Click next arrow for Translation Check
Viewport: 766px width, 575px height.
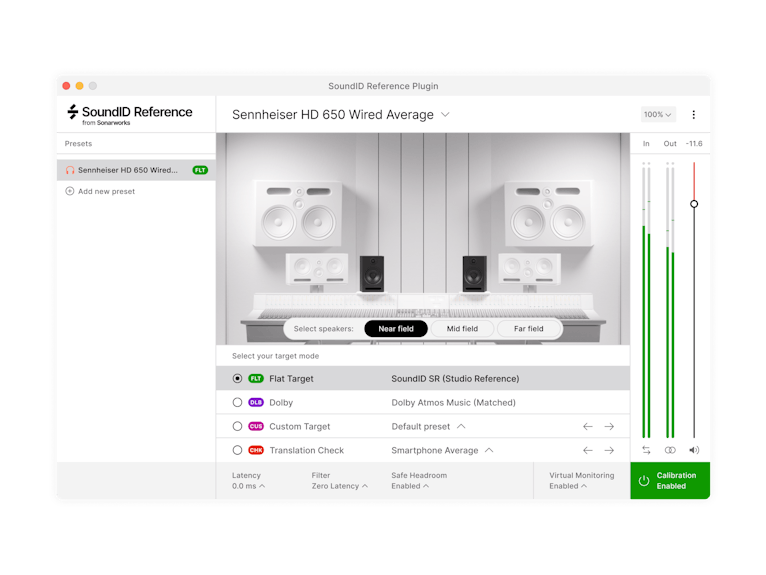(x=609, y=450)
